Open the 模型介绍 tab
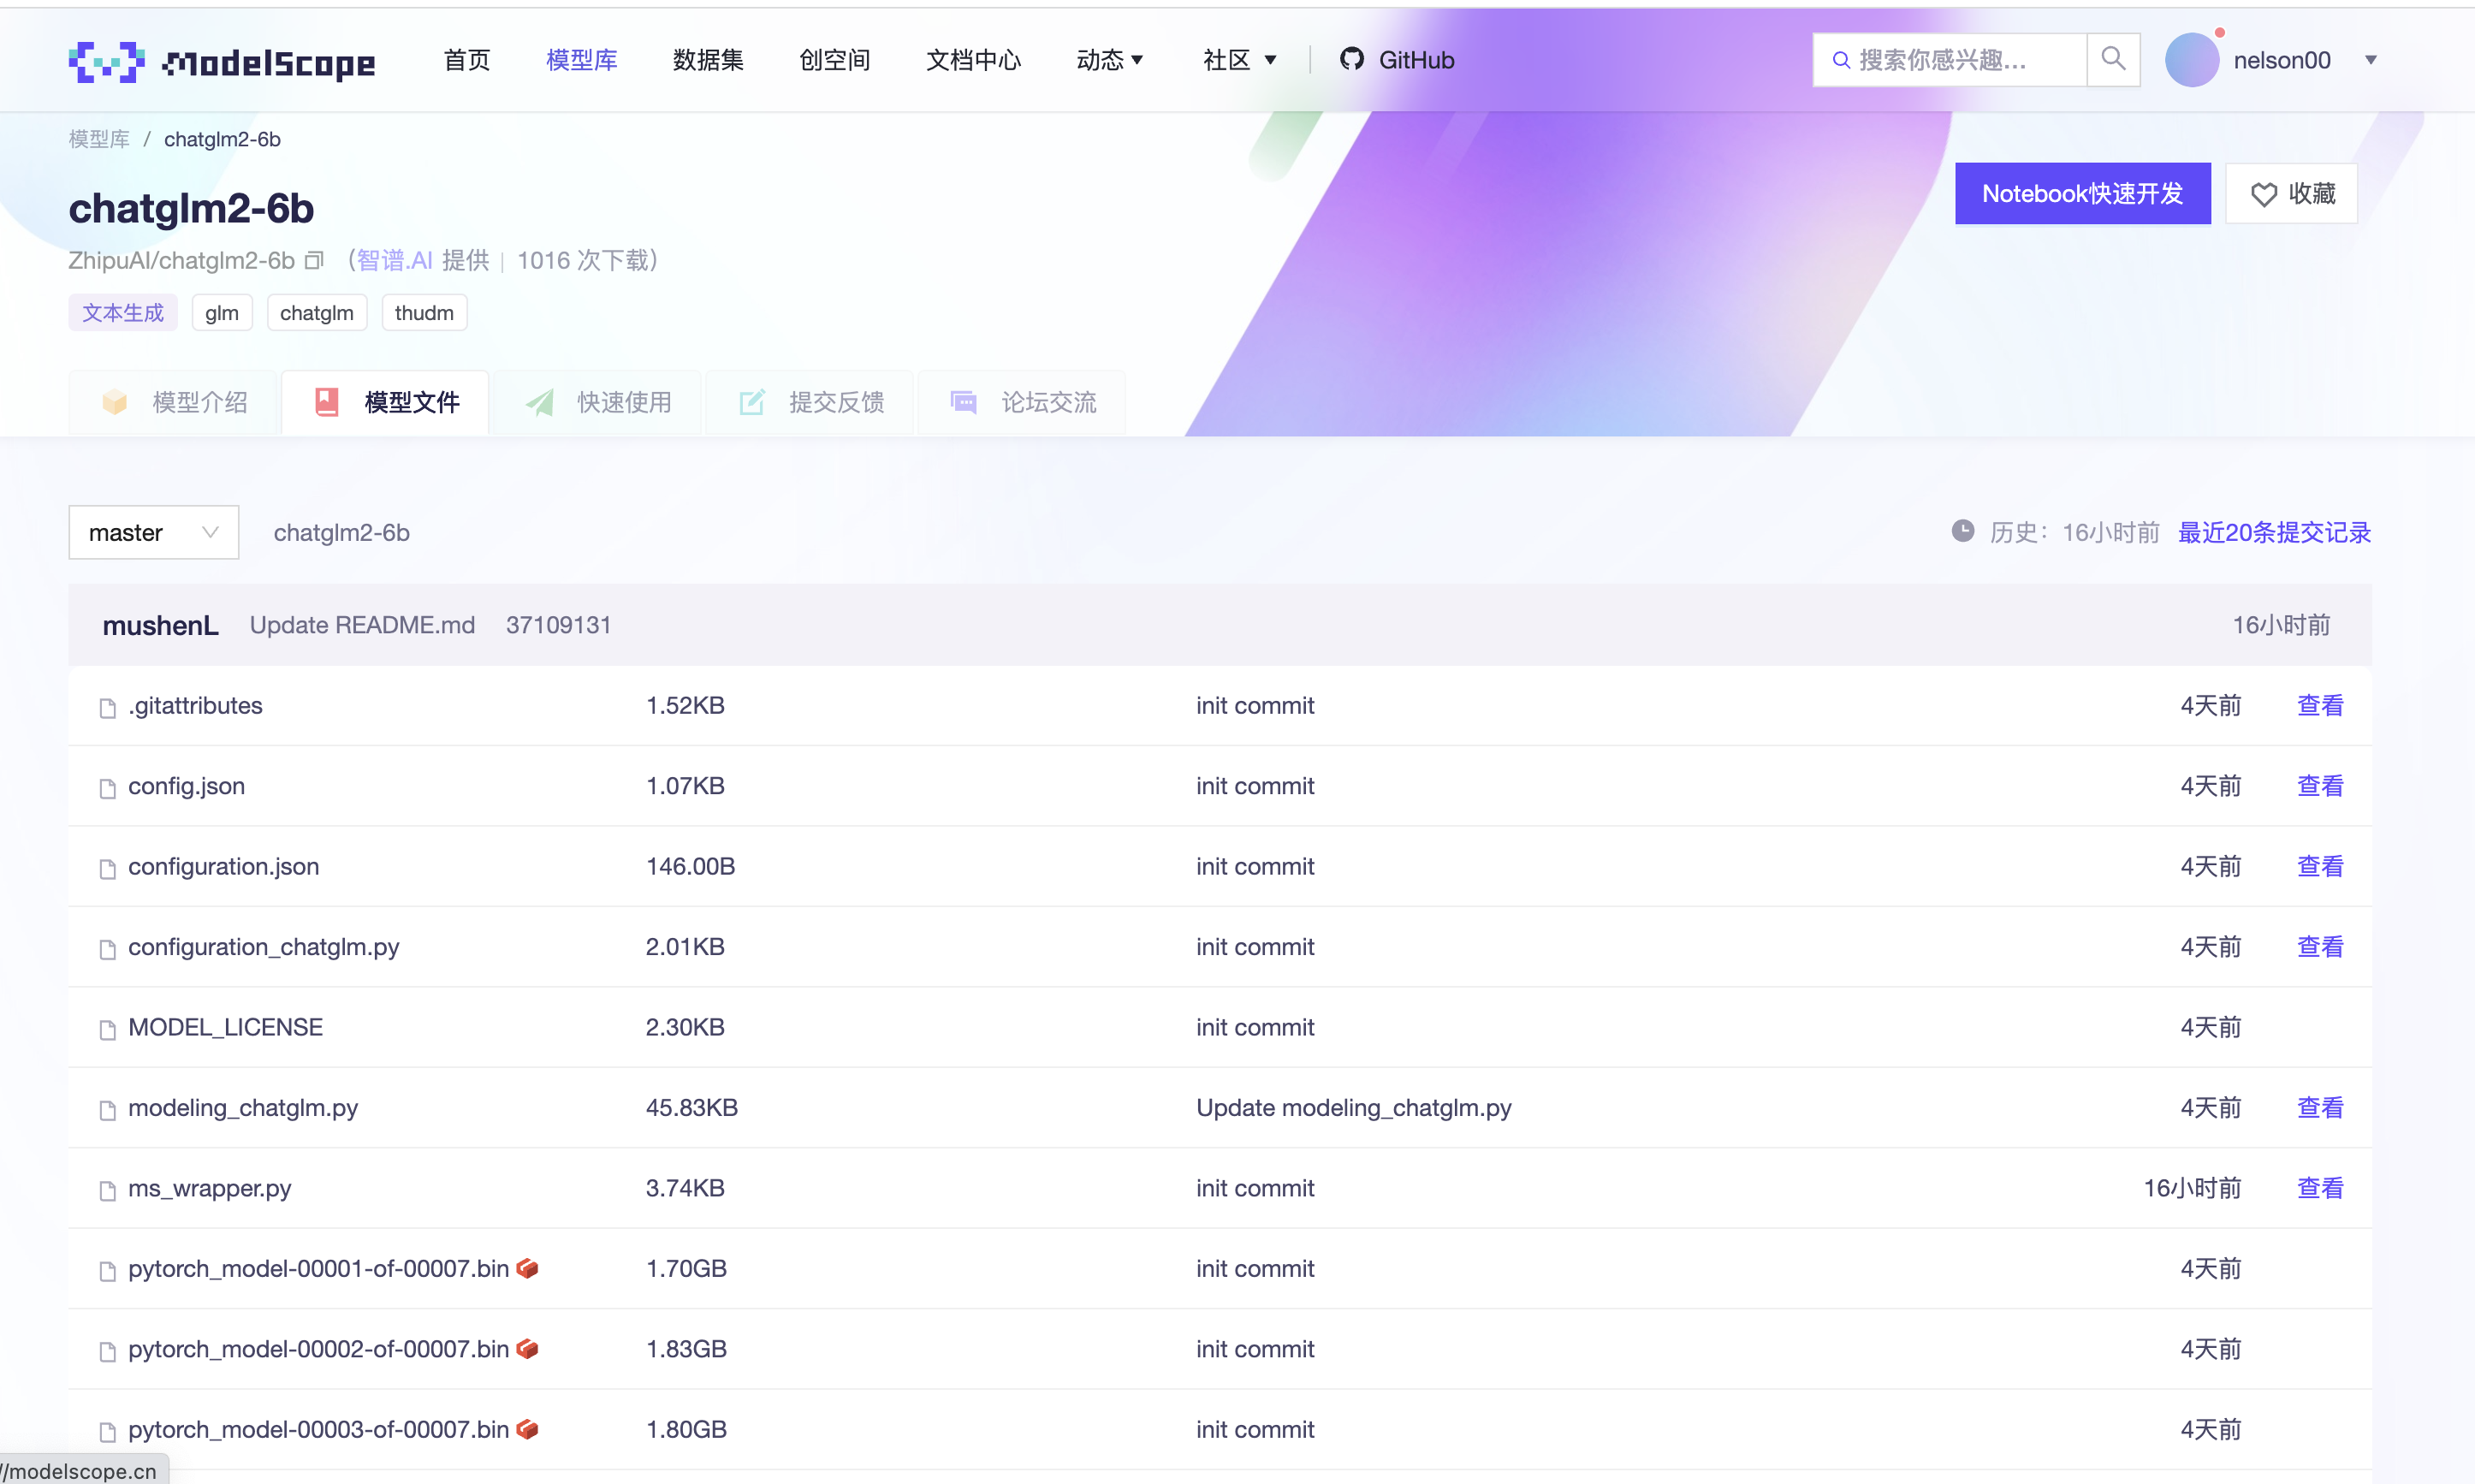2475x1484 pixels. (174, 402)
